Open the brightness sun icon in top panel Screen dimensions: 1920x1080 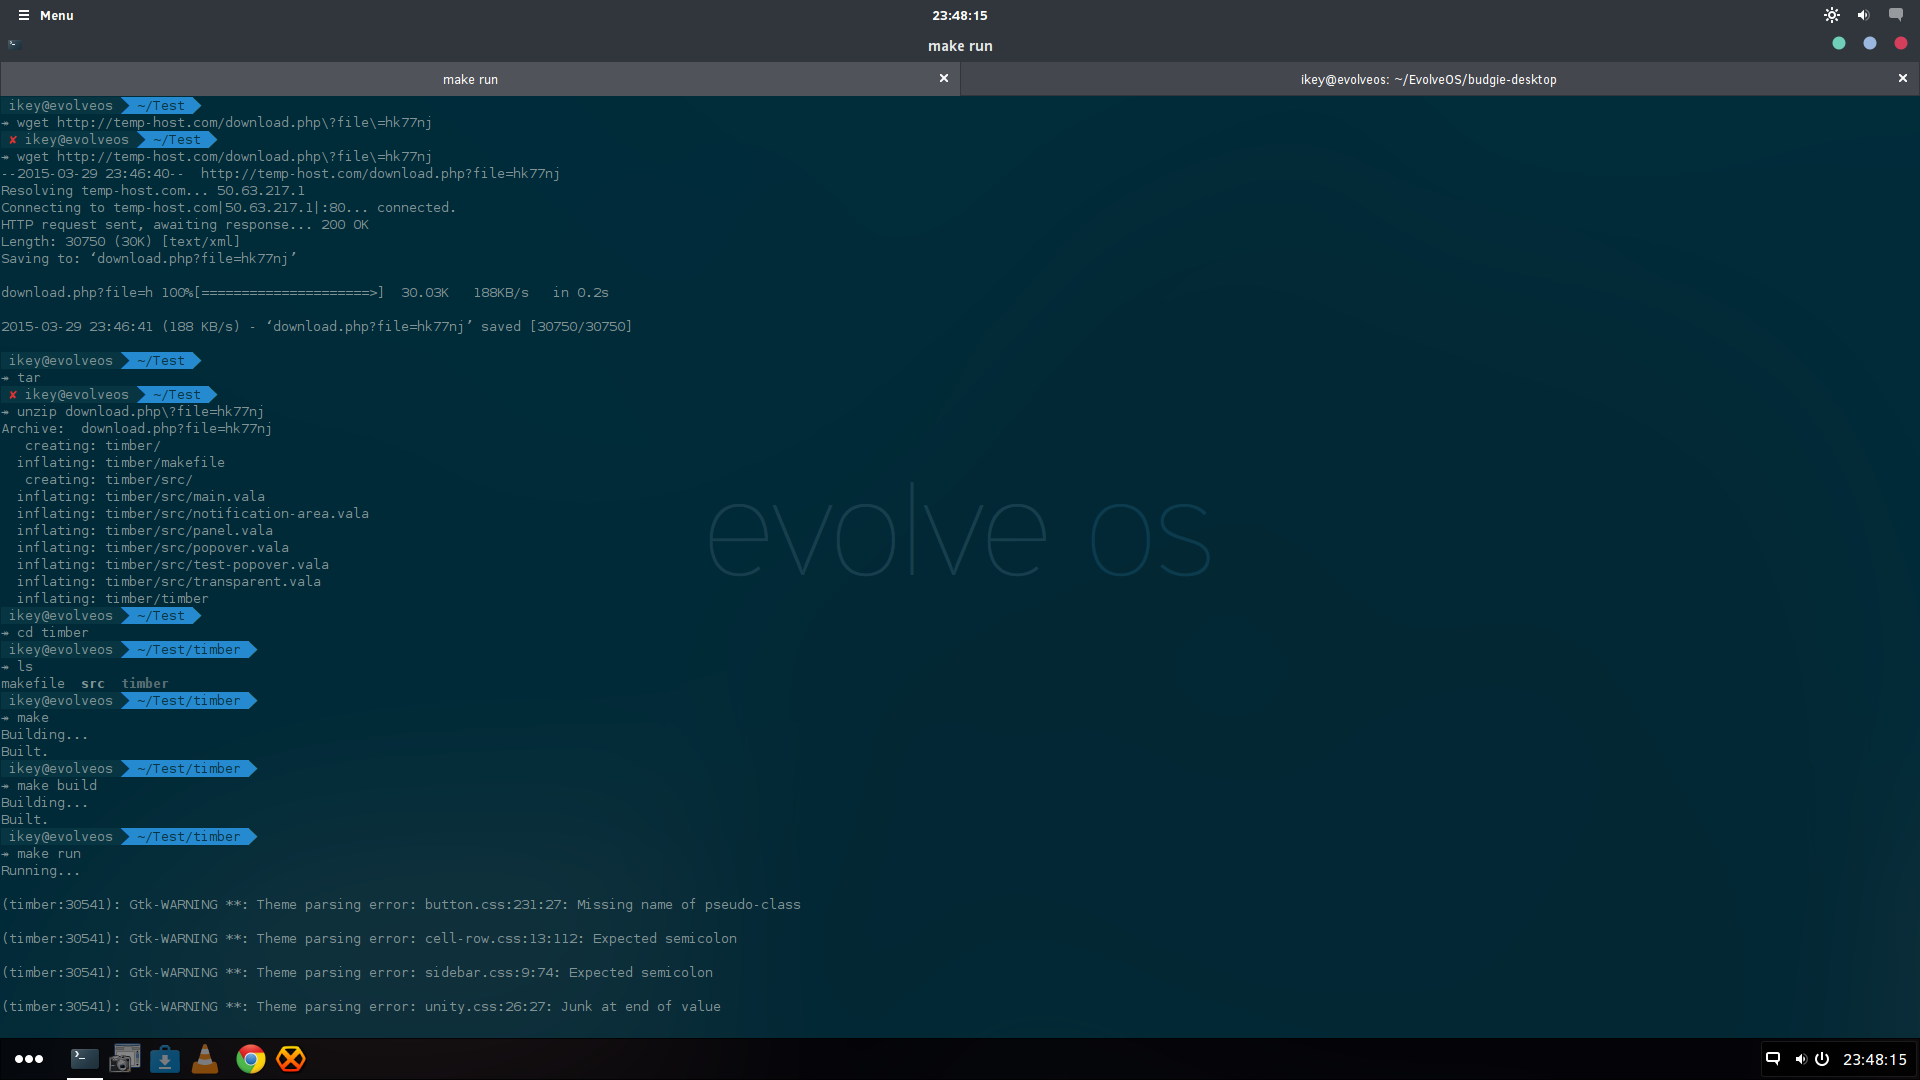[x=1831, y=15]
